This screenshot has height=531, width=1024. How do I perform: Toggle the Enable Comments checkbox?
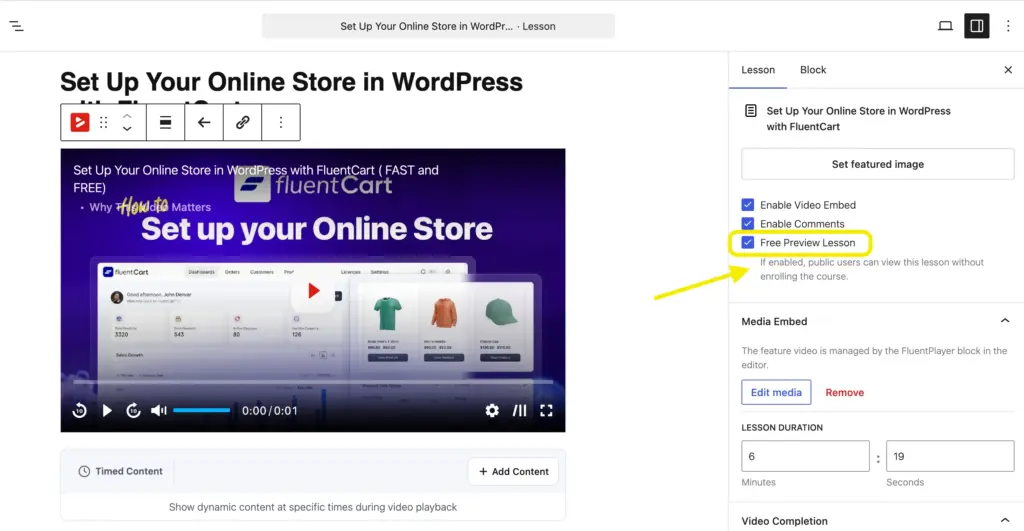tap(748, 223)
